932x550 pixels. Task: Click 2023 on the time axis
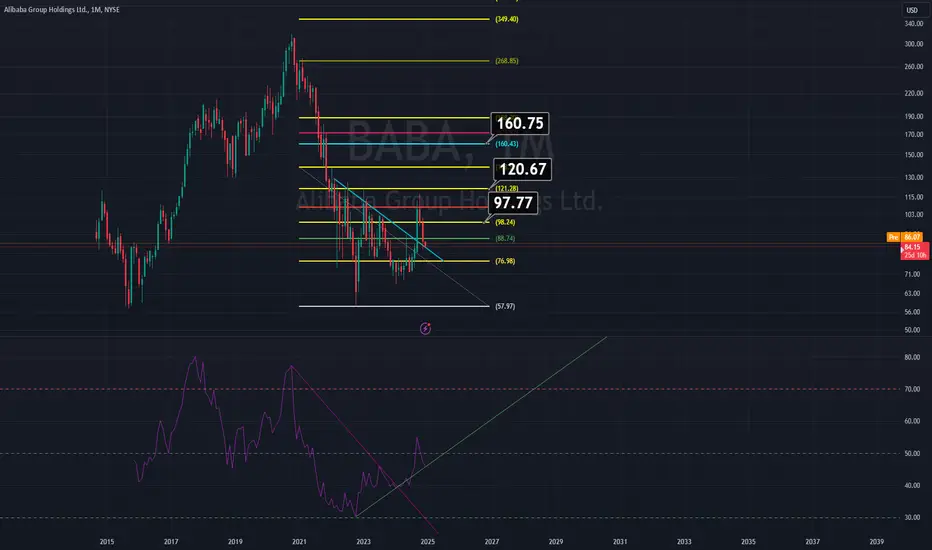[x=364, y=542]
